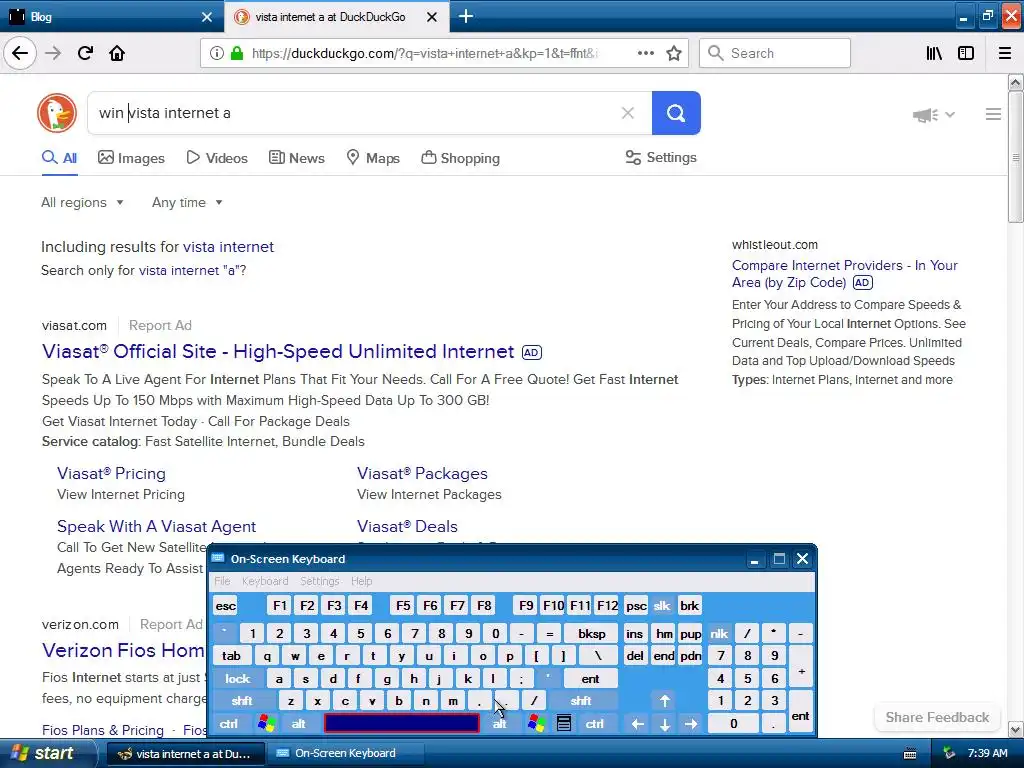Switch to the News results tab
This screenshot has height=768, width=1024.
(297, 158)
